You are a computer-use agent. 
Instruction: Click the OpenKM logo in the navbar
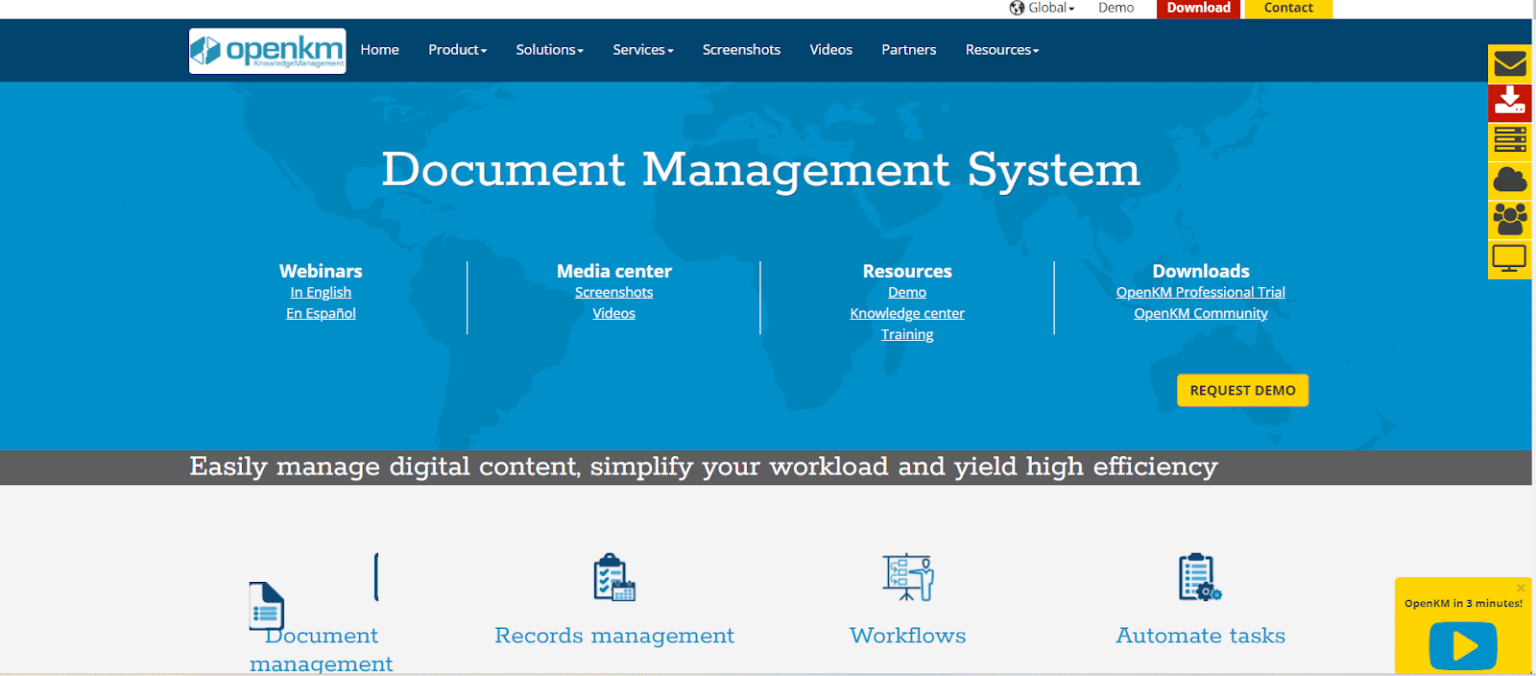pos(266,50)
